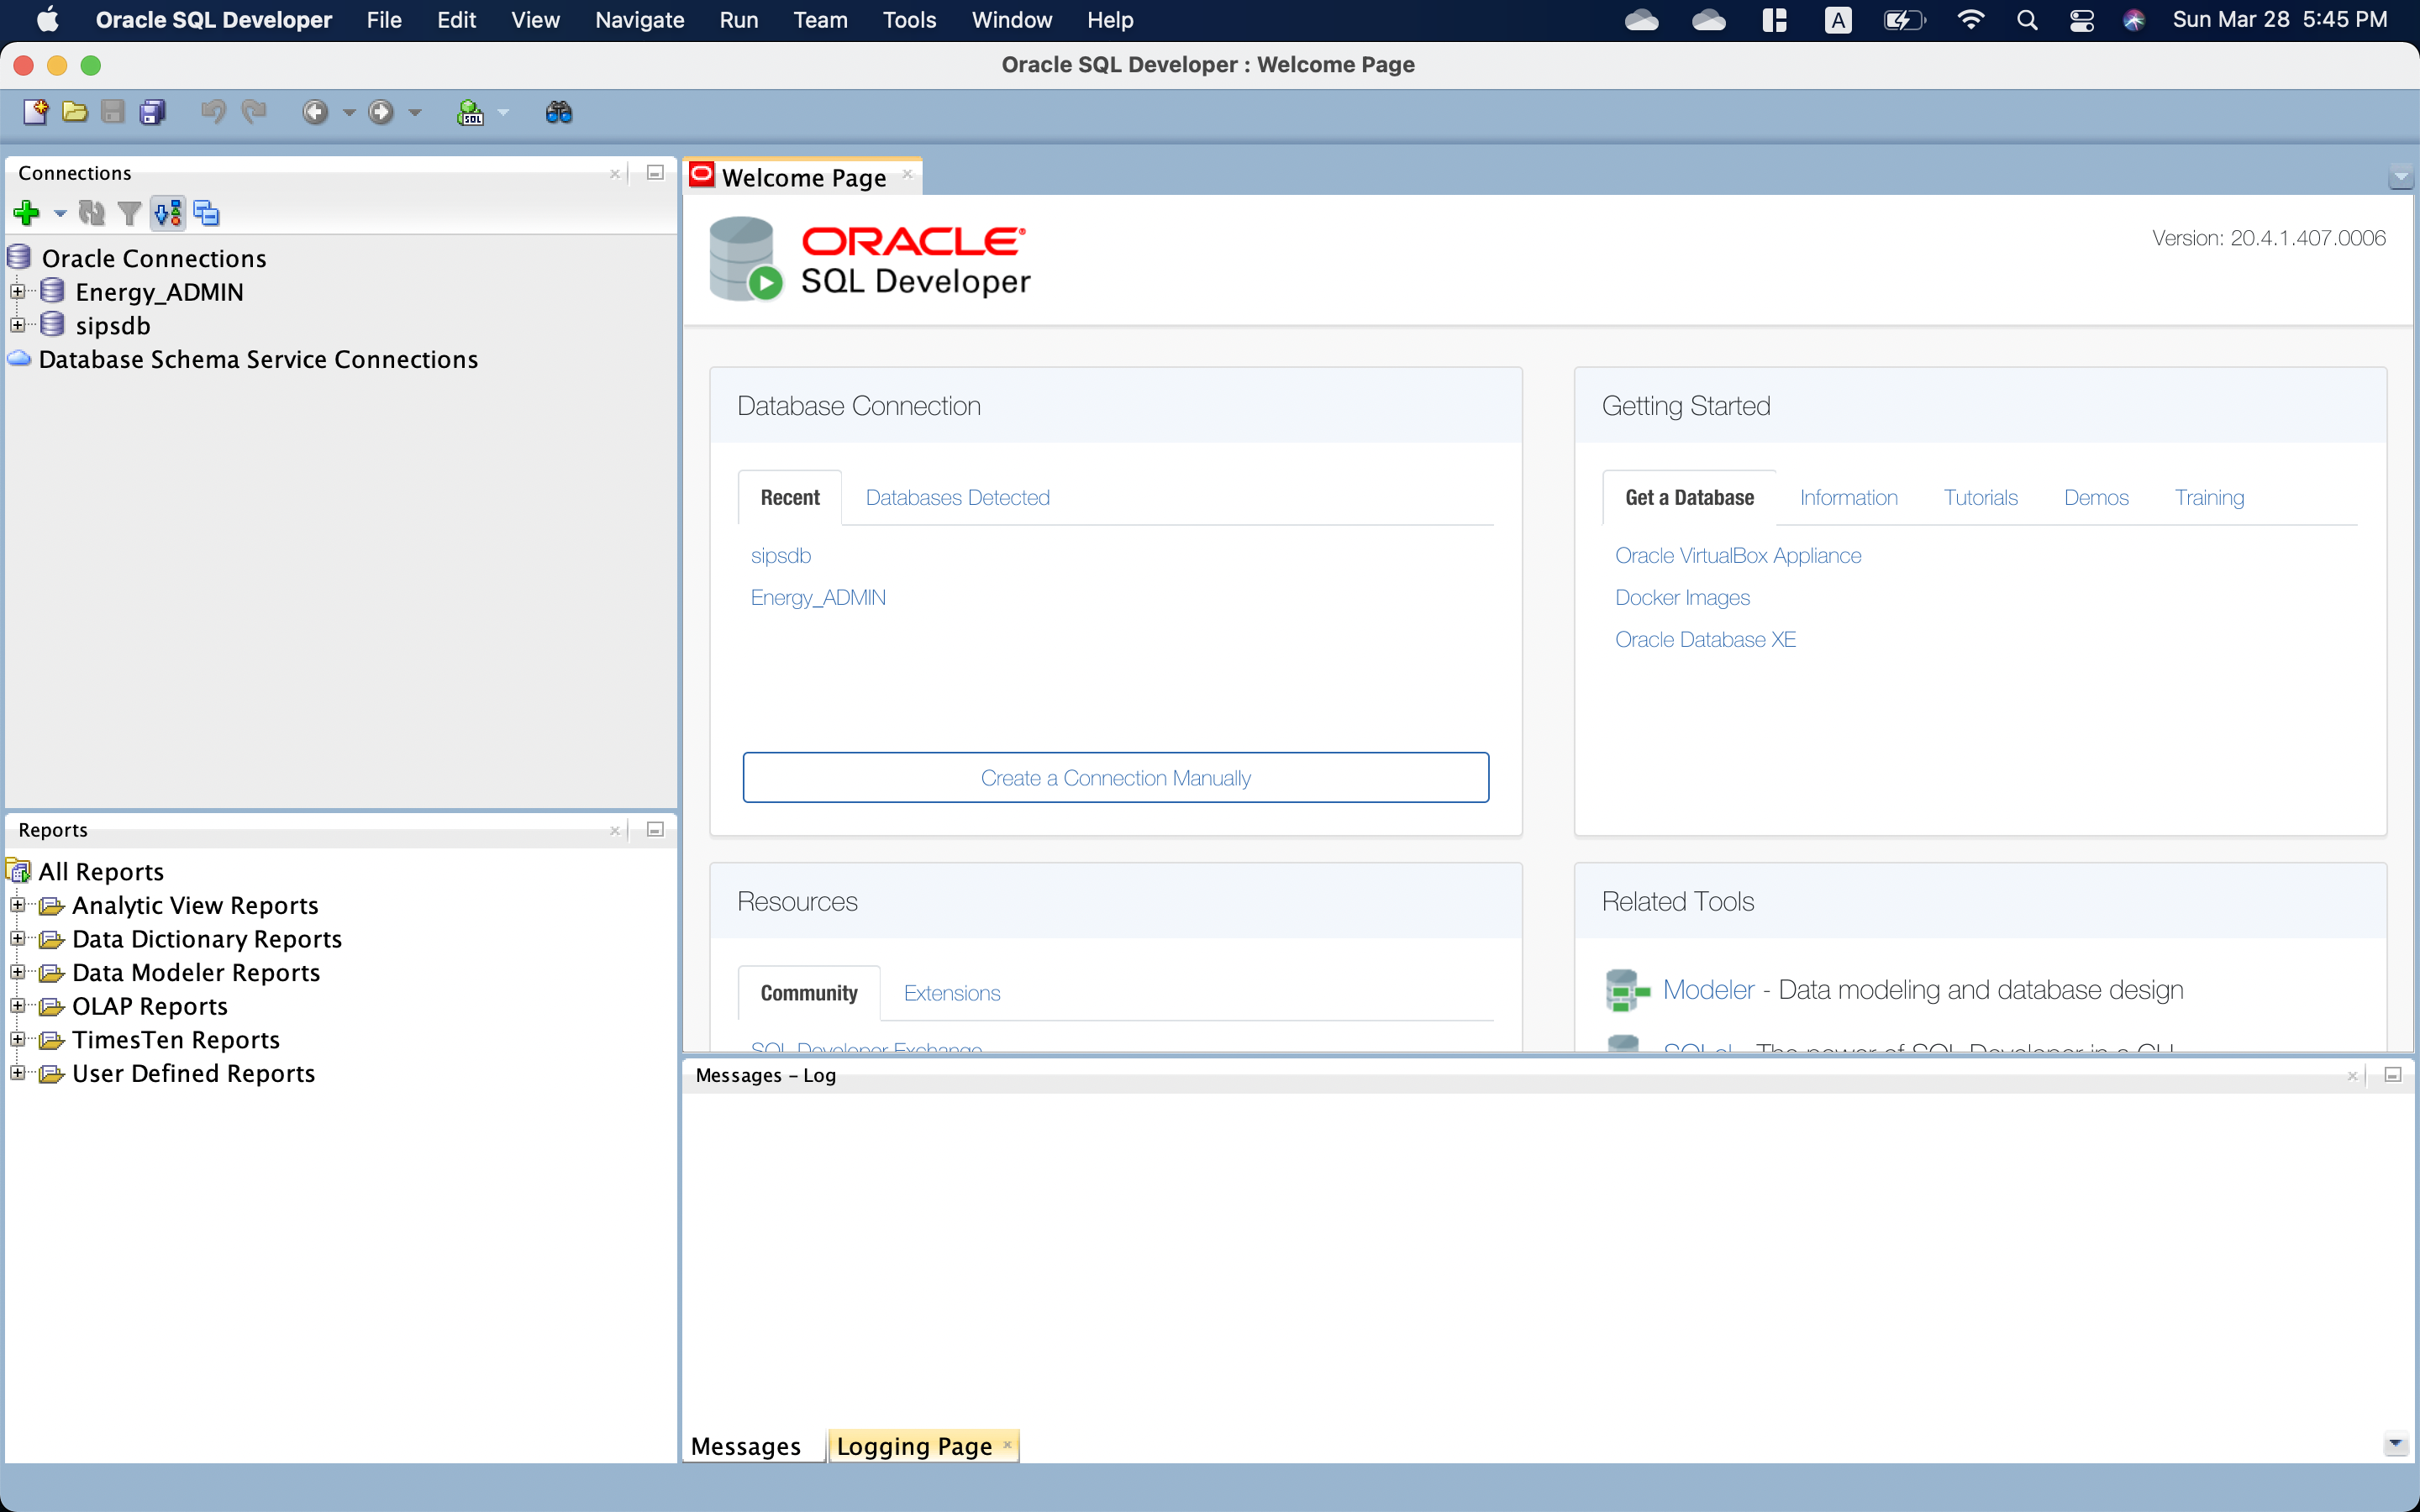Open SQL Worksheet toolbar icon

tap(471, 112)
